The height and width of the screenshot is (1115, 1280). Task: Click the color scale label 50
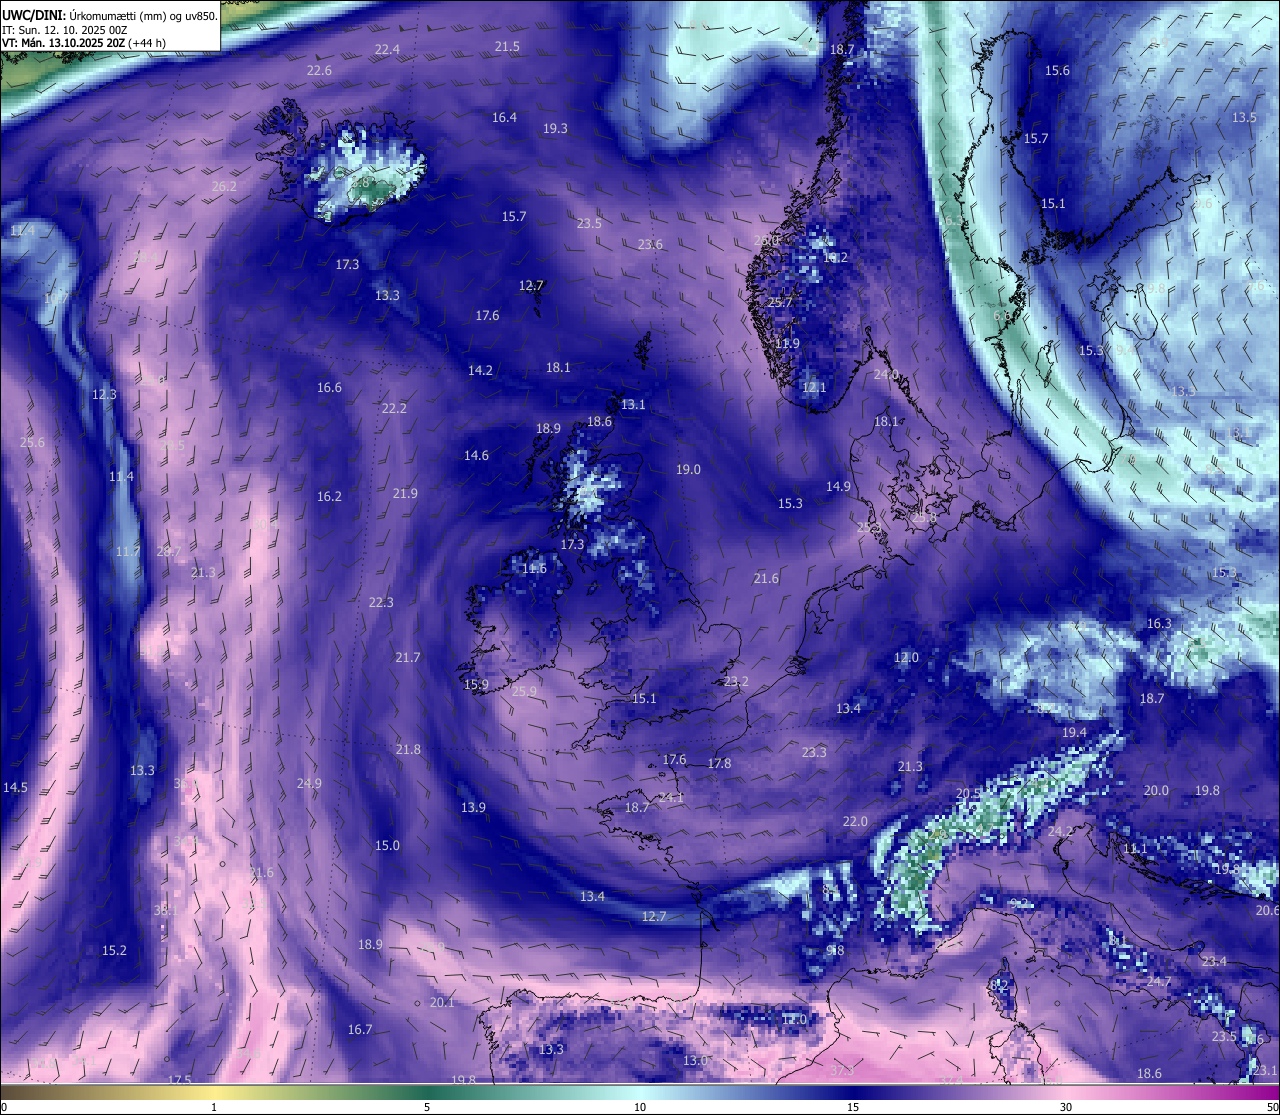(1272, 1107)
